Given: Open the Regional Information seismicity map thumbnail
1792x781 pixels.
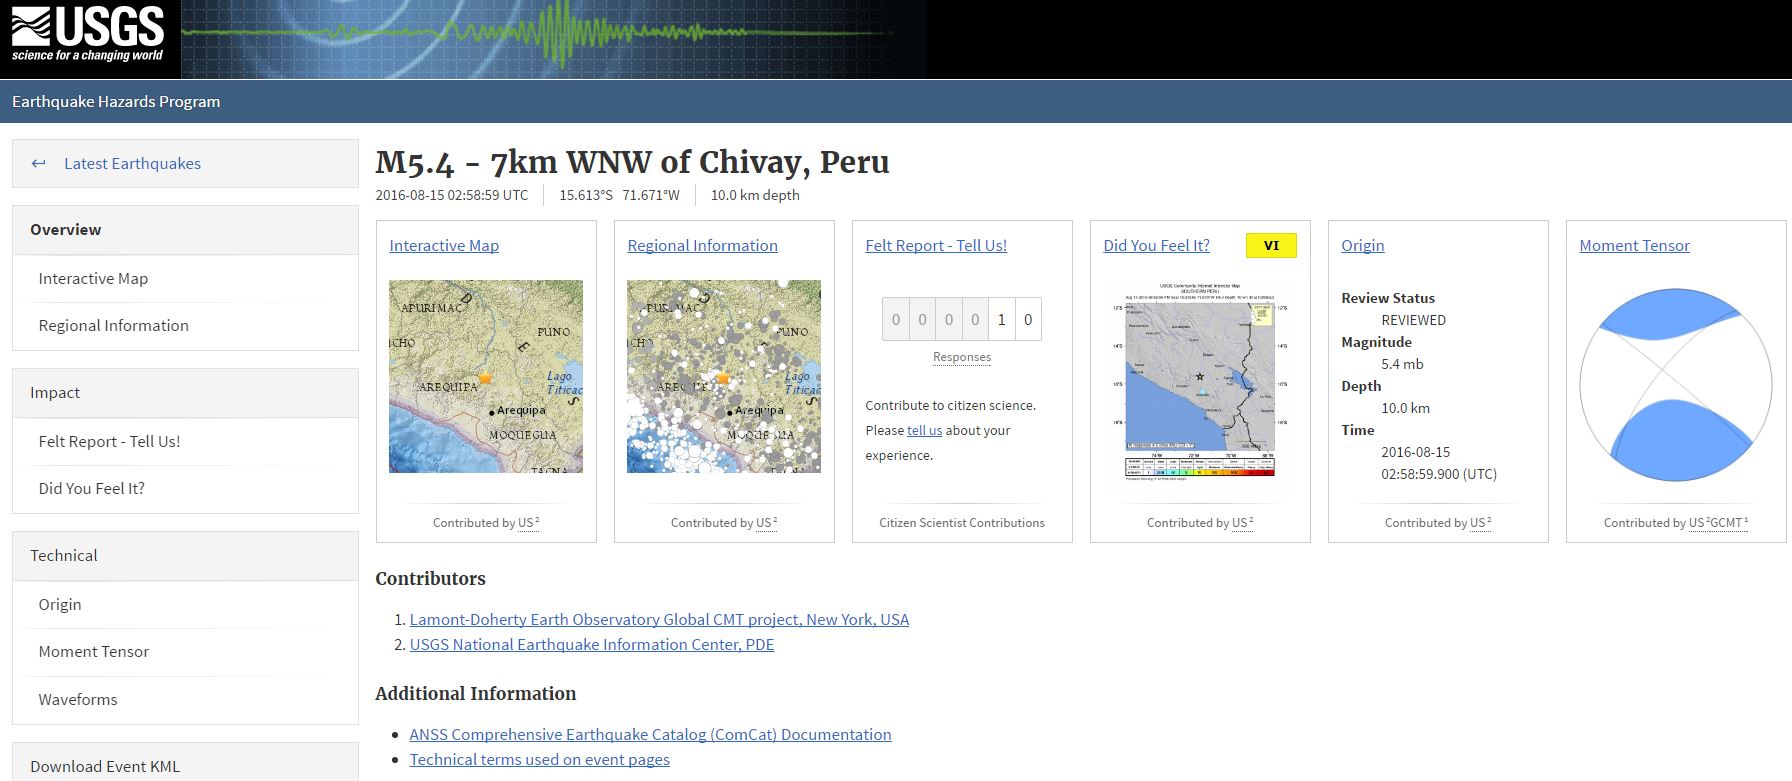Looking at the screenshot, I should click(723, 376).
